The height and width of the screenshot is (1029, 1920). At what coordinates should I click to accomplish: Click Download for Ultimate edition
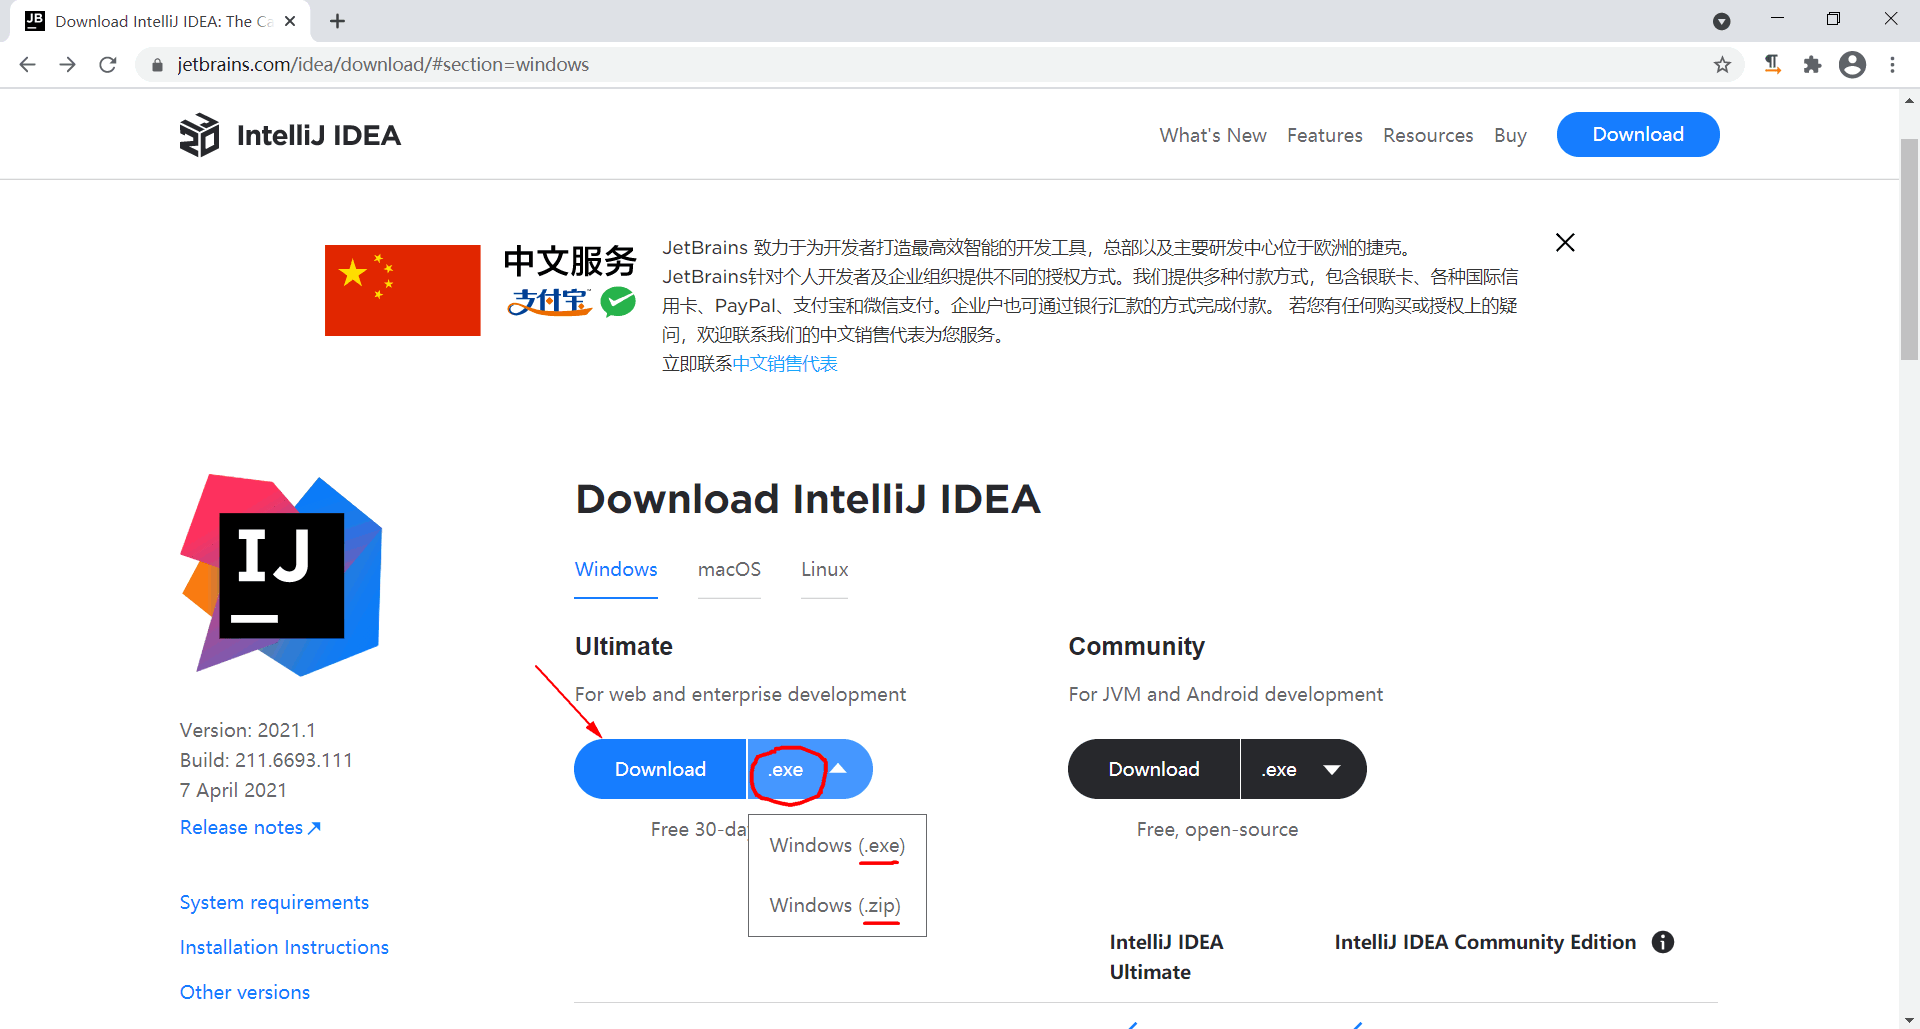click(x=660, y=769)
